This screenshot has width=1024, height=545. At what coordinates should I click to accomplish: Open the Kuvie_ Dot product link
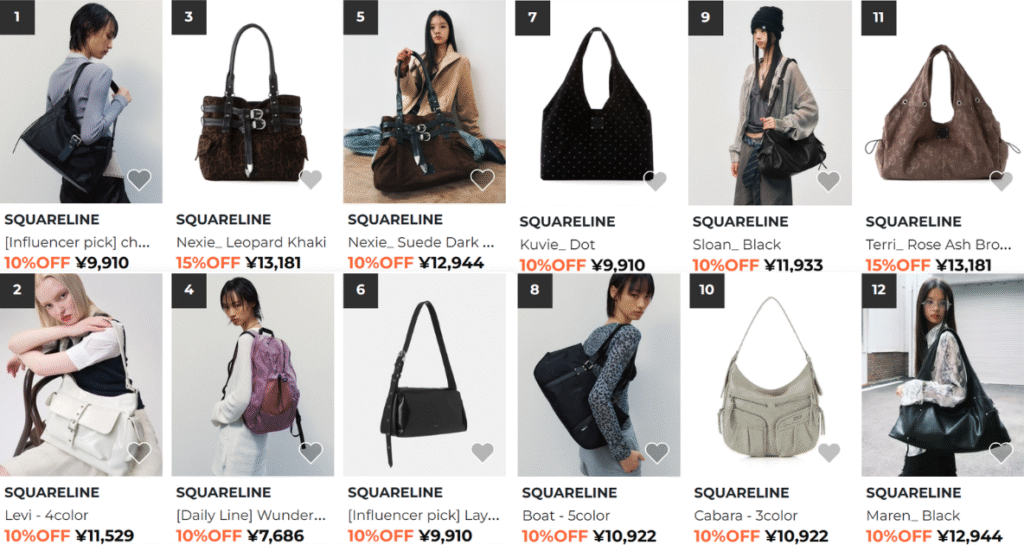(557, 245)
